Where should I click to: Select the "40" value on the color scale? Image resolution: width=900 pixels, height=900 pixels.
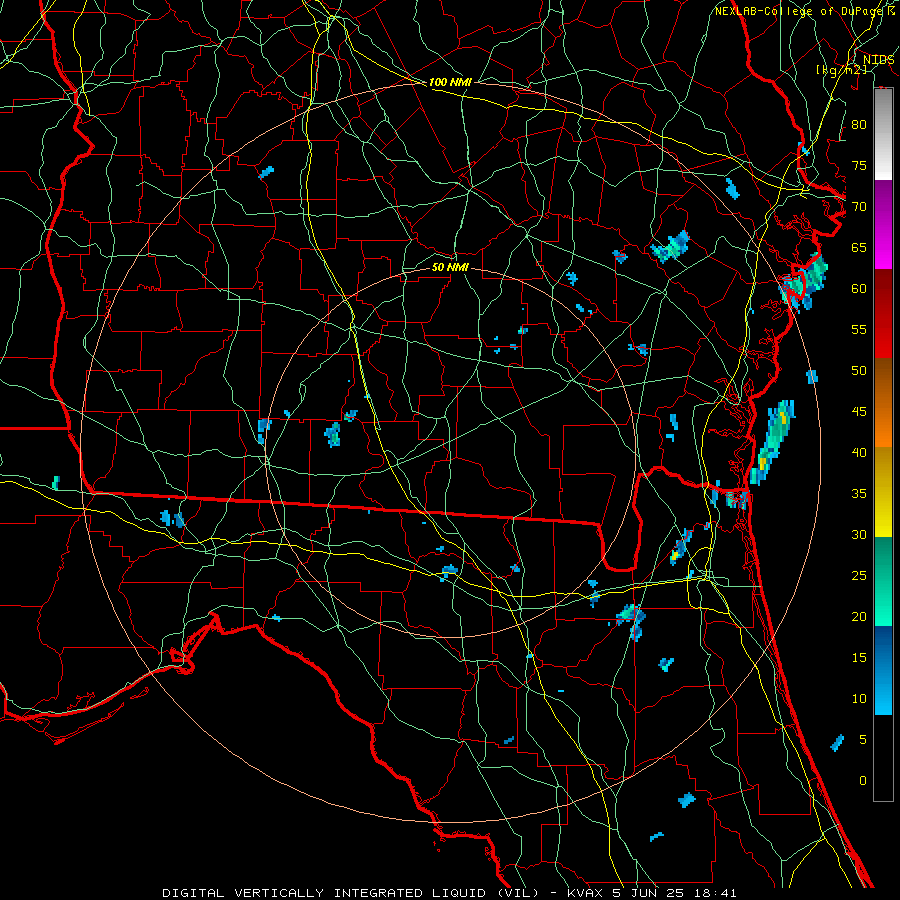point(859,453)
